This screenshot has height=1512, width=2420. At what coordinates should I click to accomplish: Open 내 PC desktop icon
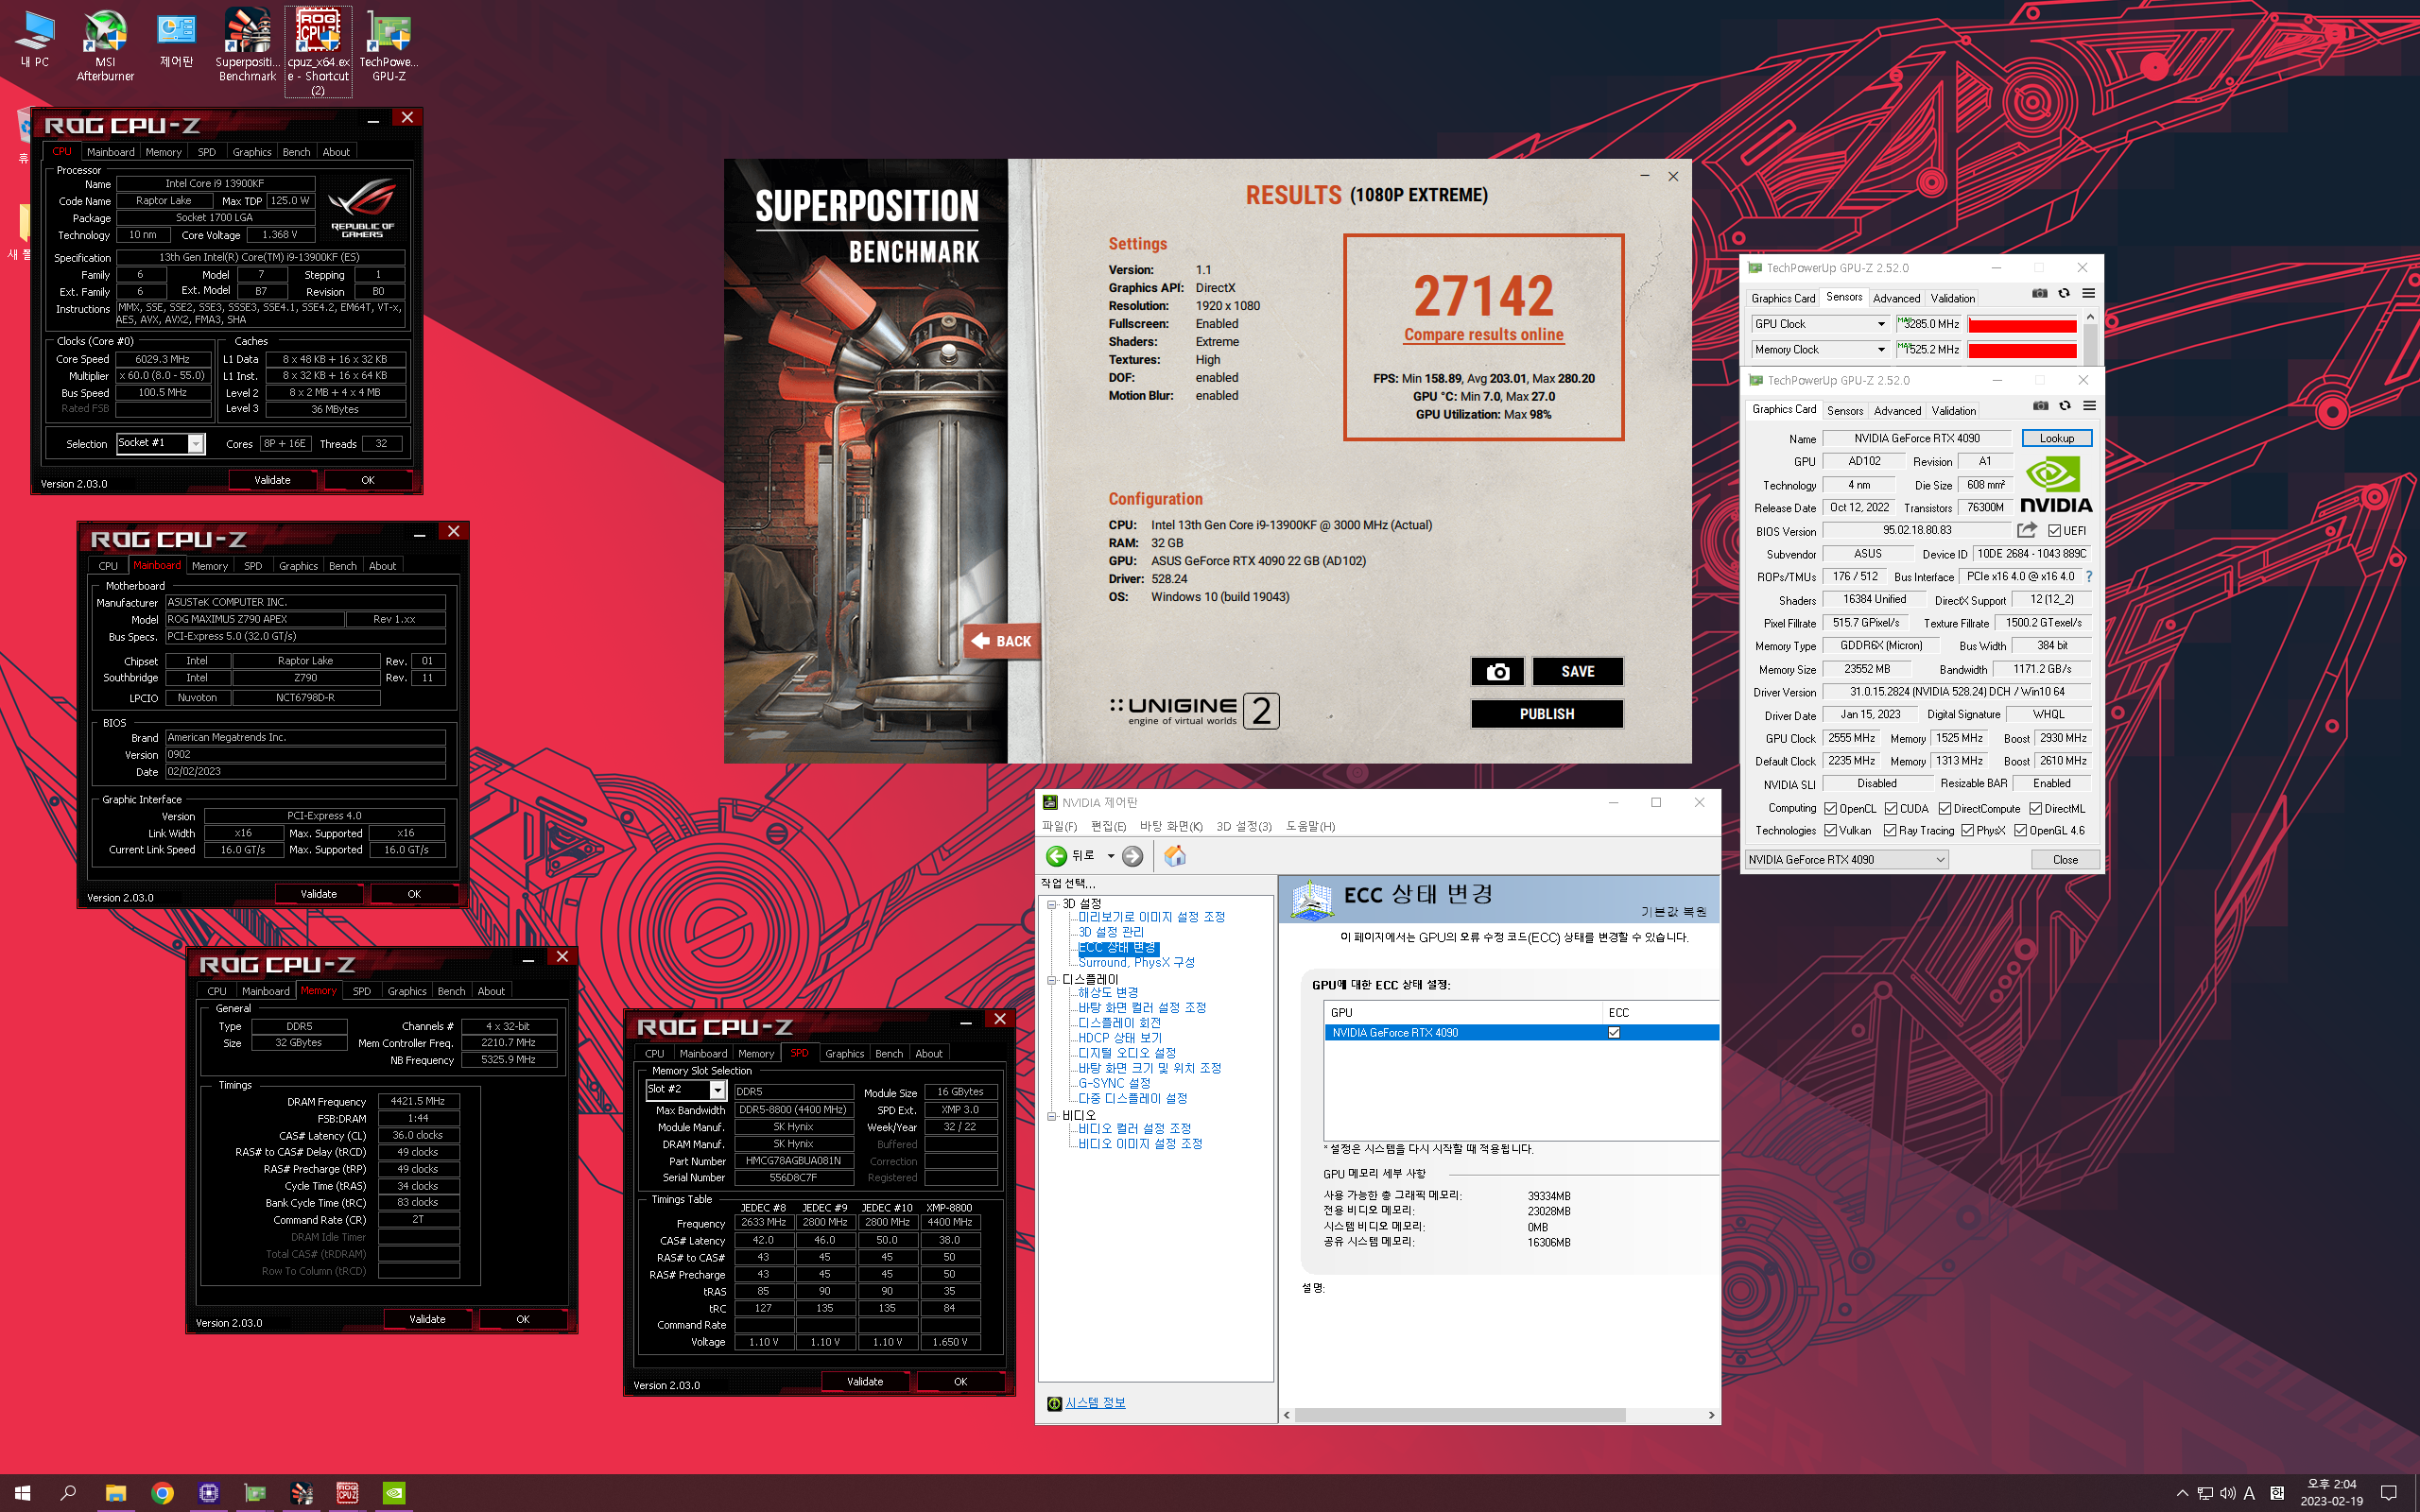(x=35, y=40)
